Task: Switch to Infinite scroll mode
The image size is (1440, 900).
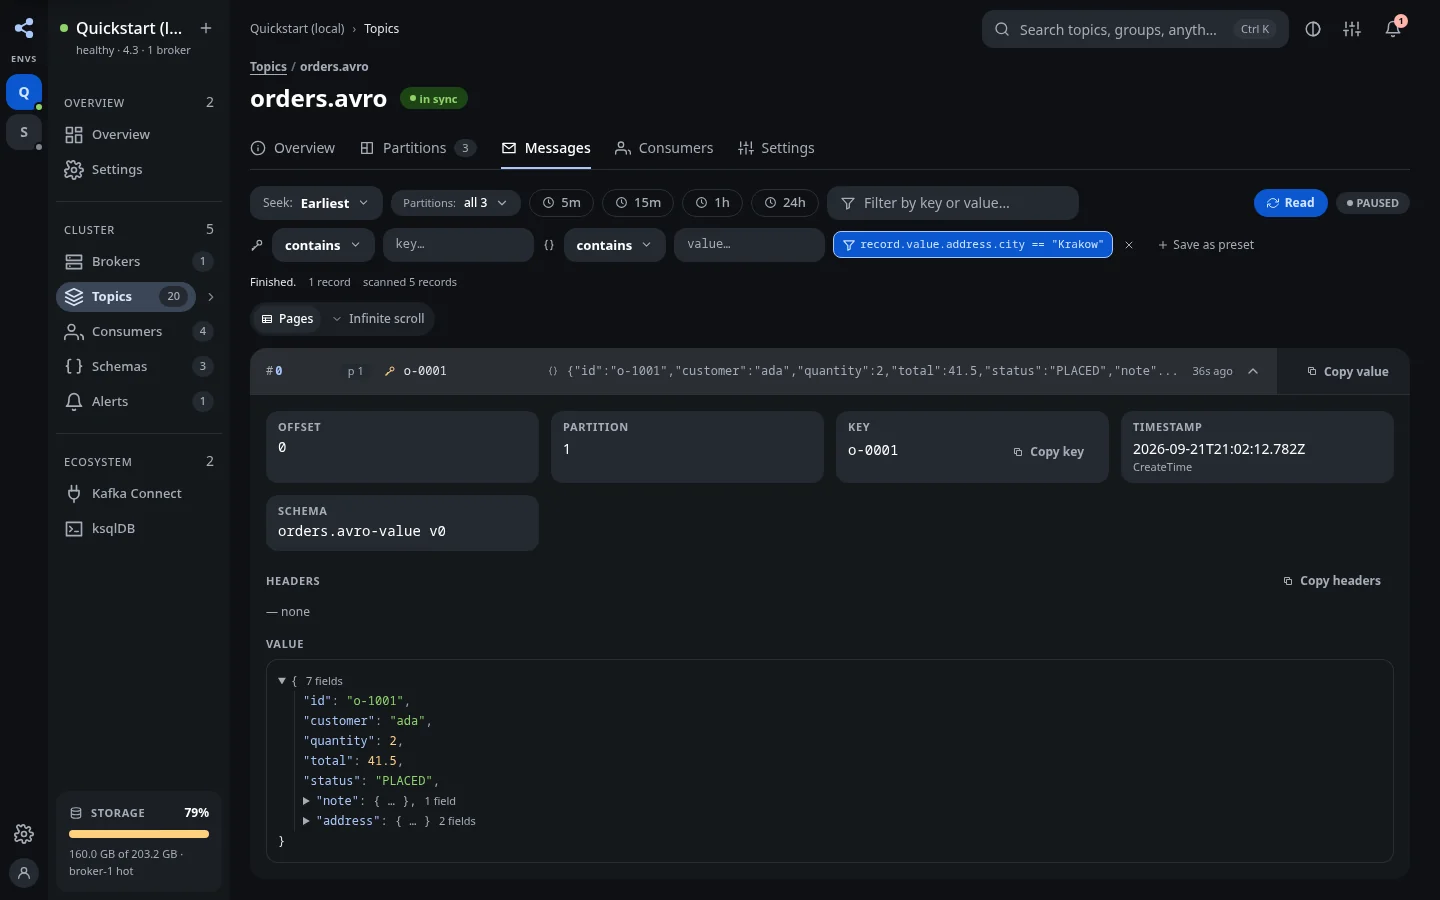Action: tap(378, 319)
